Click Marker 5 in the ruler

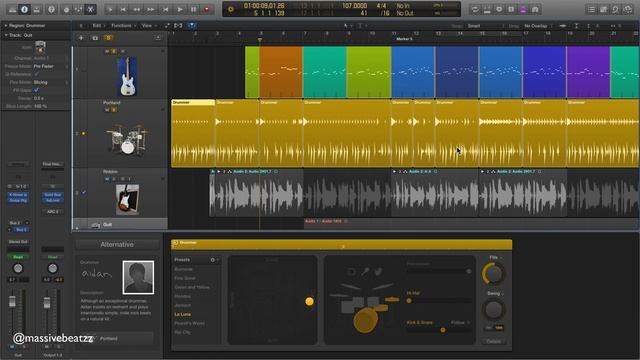click(404, 39)
